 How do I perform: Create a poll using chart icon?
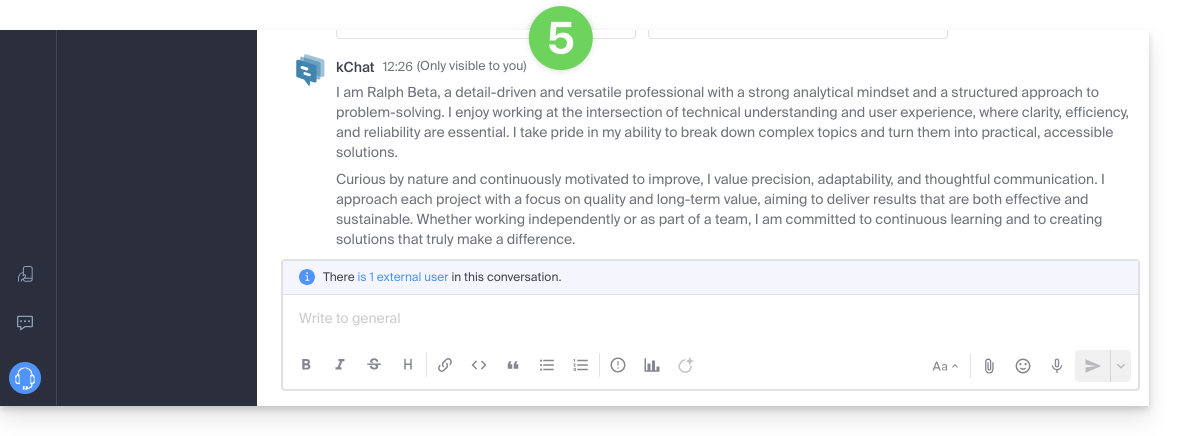tap(652, 365)
